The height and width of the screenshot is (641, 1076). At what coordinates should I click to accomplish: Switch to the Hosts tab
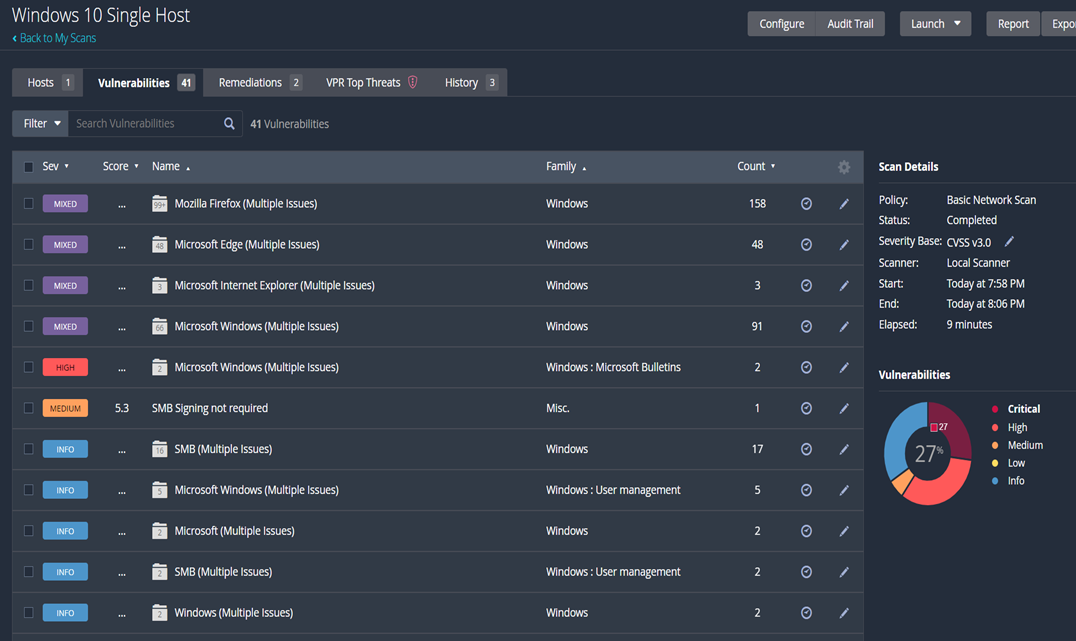coord(48,82)
